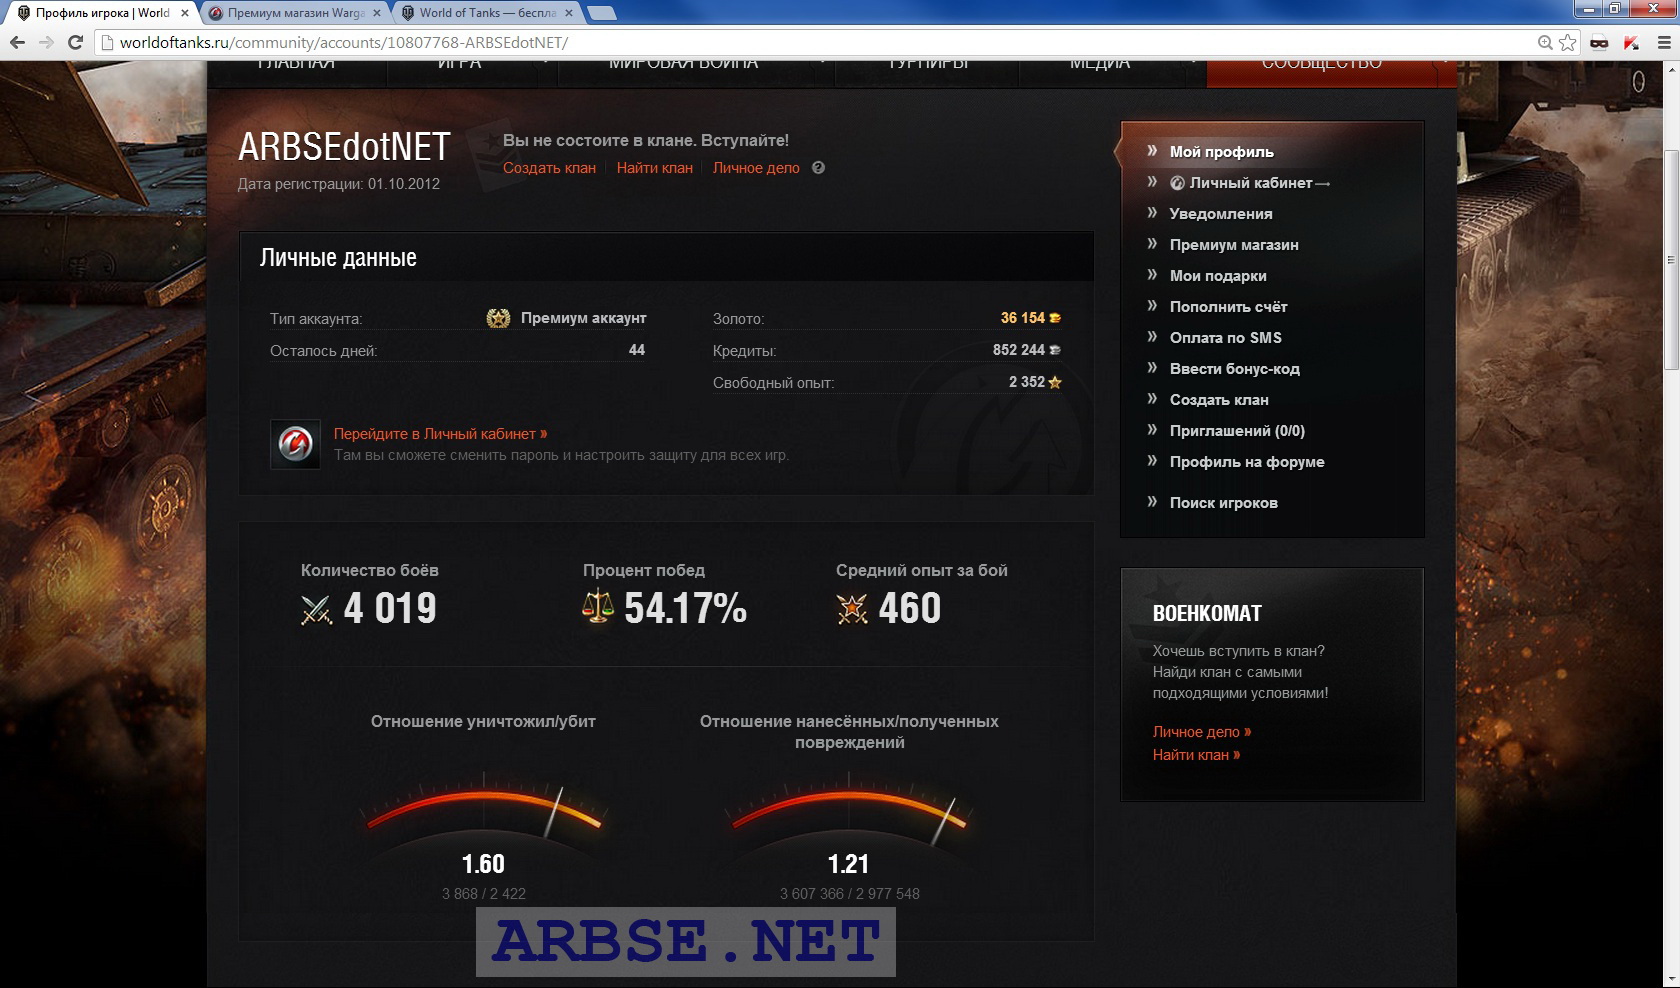Open Личный кабинет from the sidebar
Screen dimensions: 1680x988
pyautogui.click(x=1250, y=183)
